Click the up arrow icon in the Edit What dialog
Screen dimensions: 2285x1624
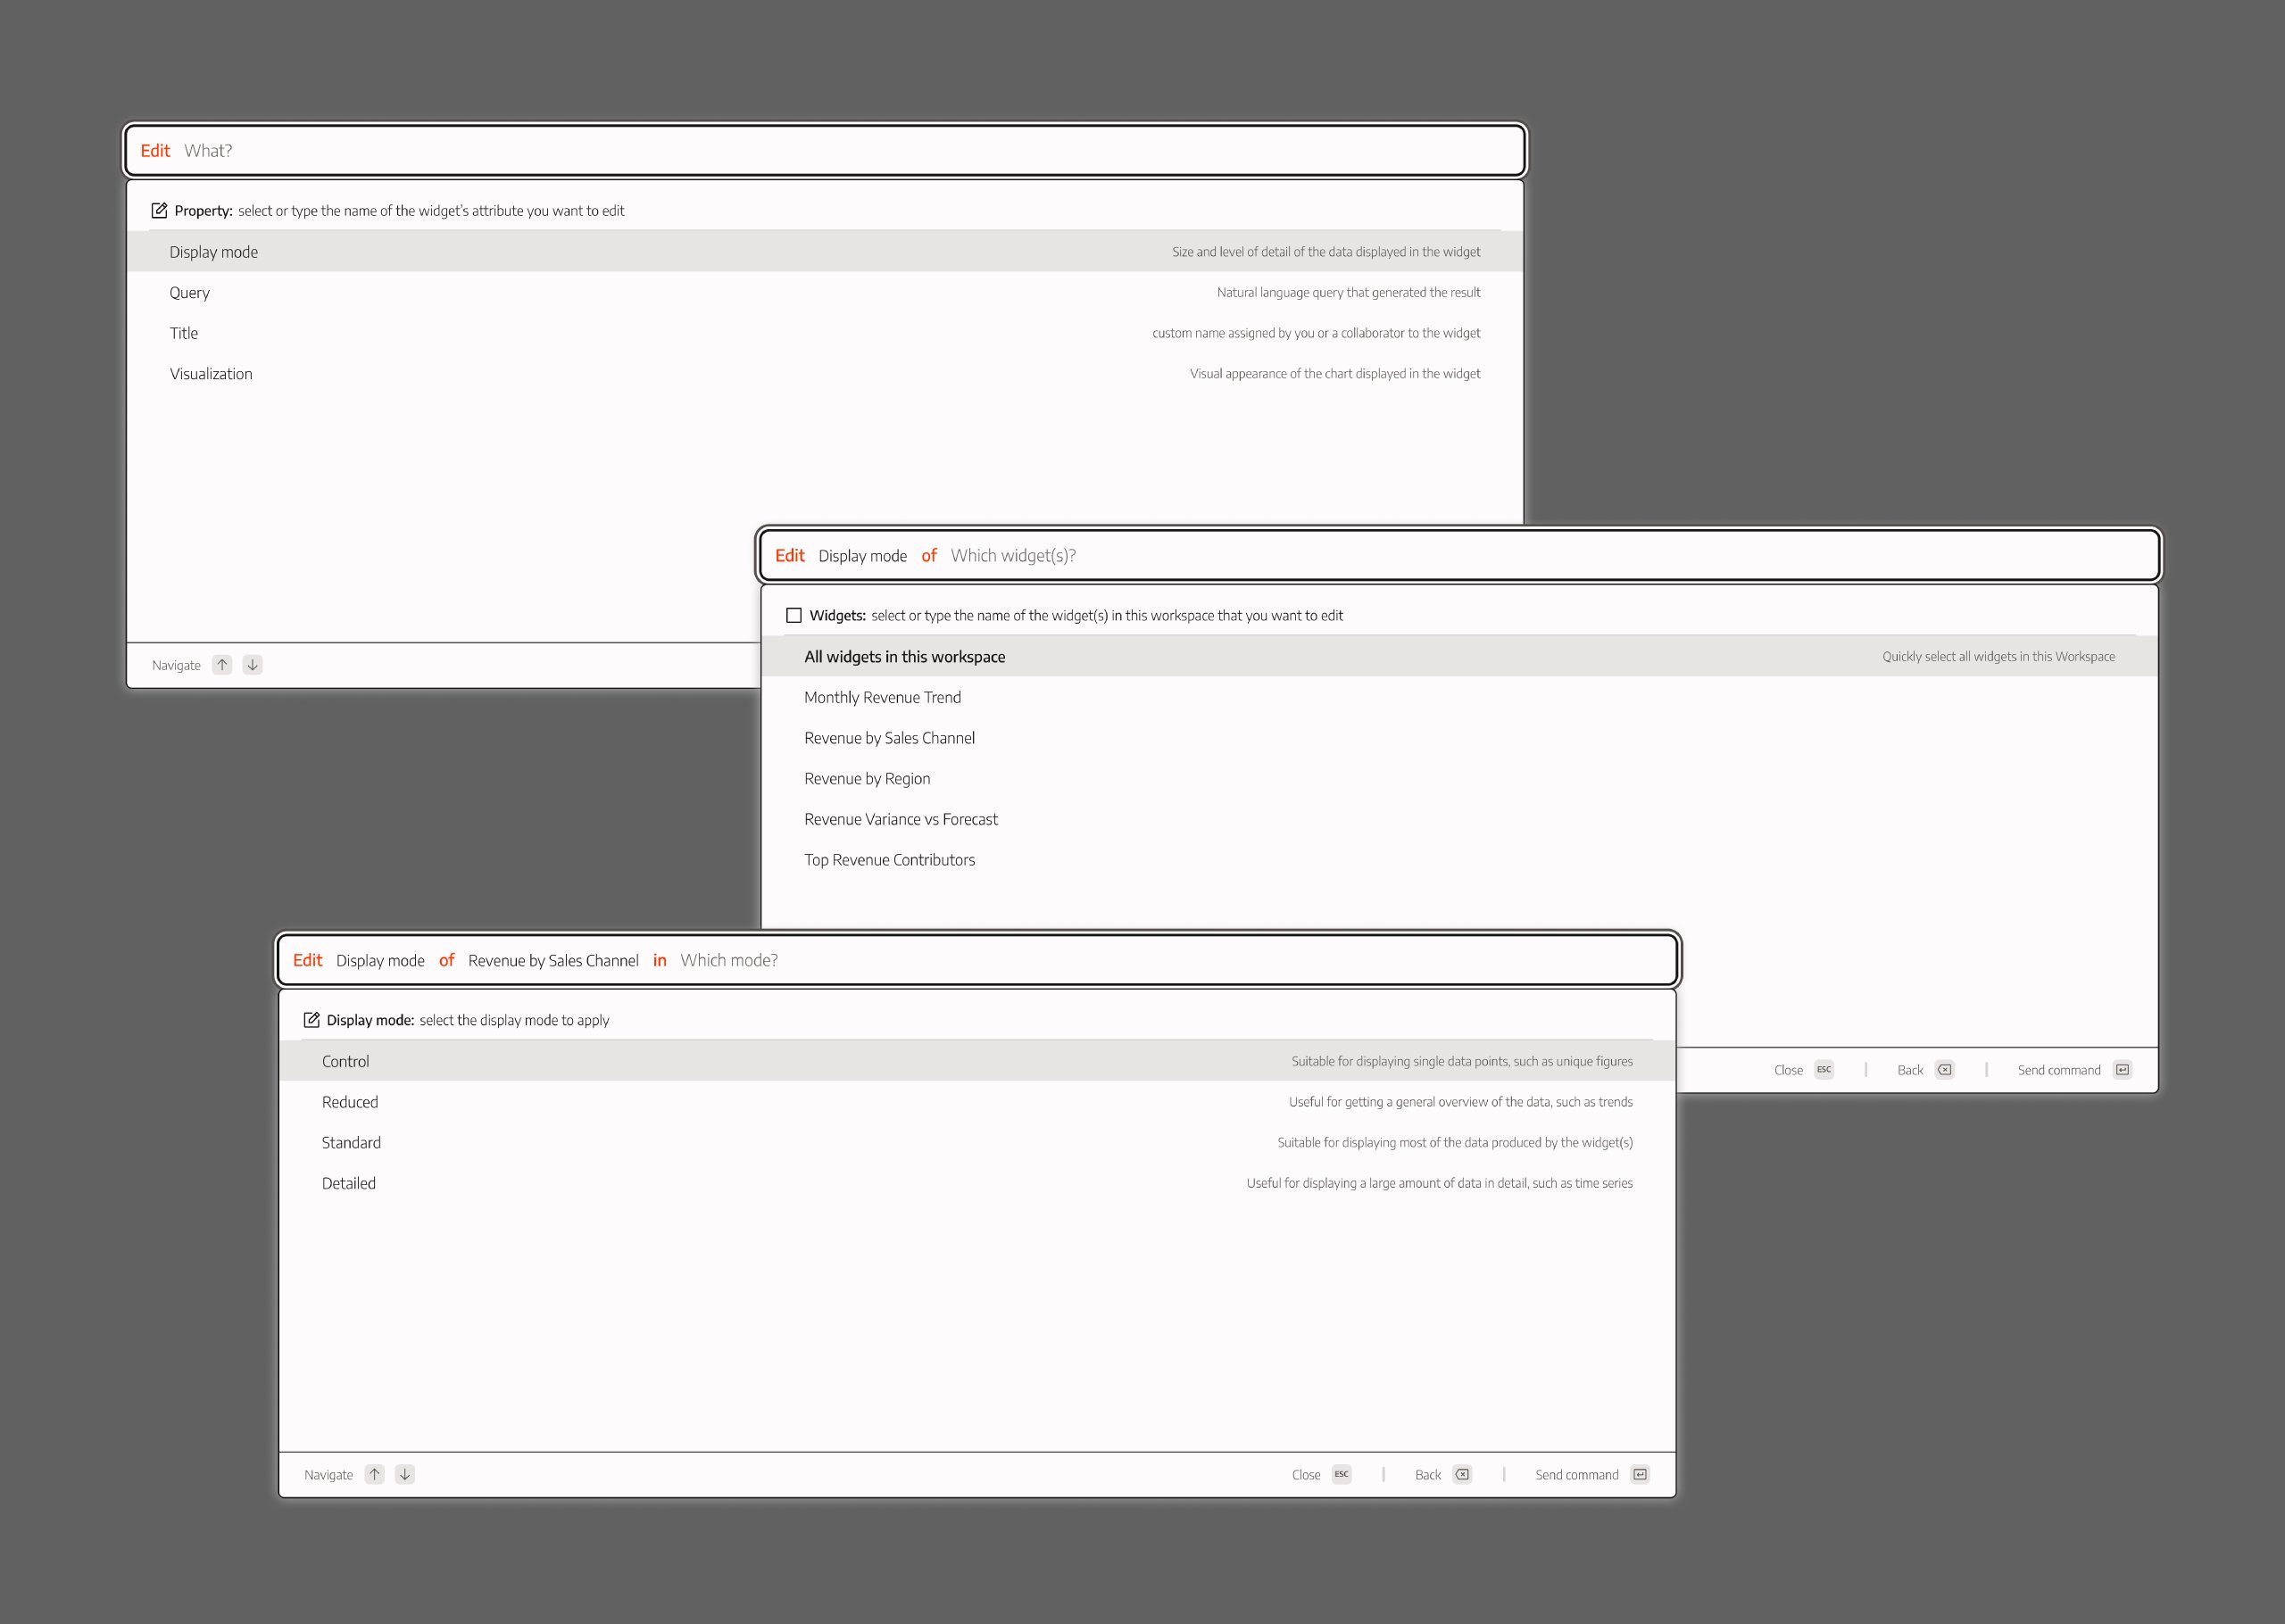[x=222, y=664]
